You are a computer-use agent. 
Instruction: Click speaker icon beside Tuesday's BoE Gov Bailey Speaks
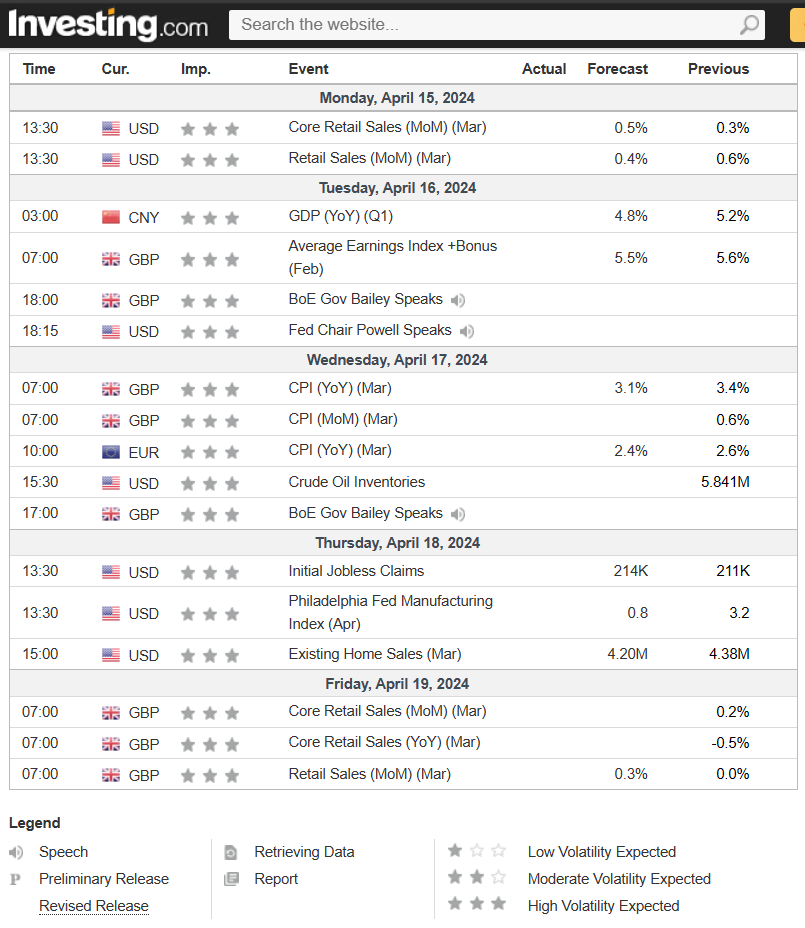click(x=457, y=300)
